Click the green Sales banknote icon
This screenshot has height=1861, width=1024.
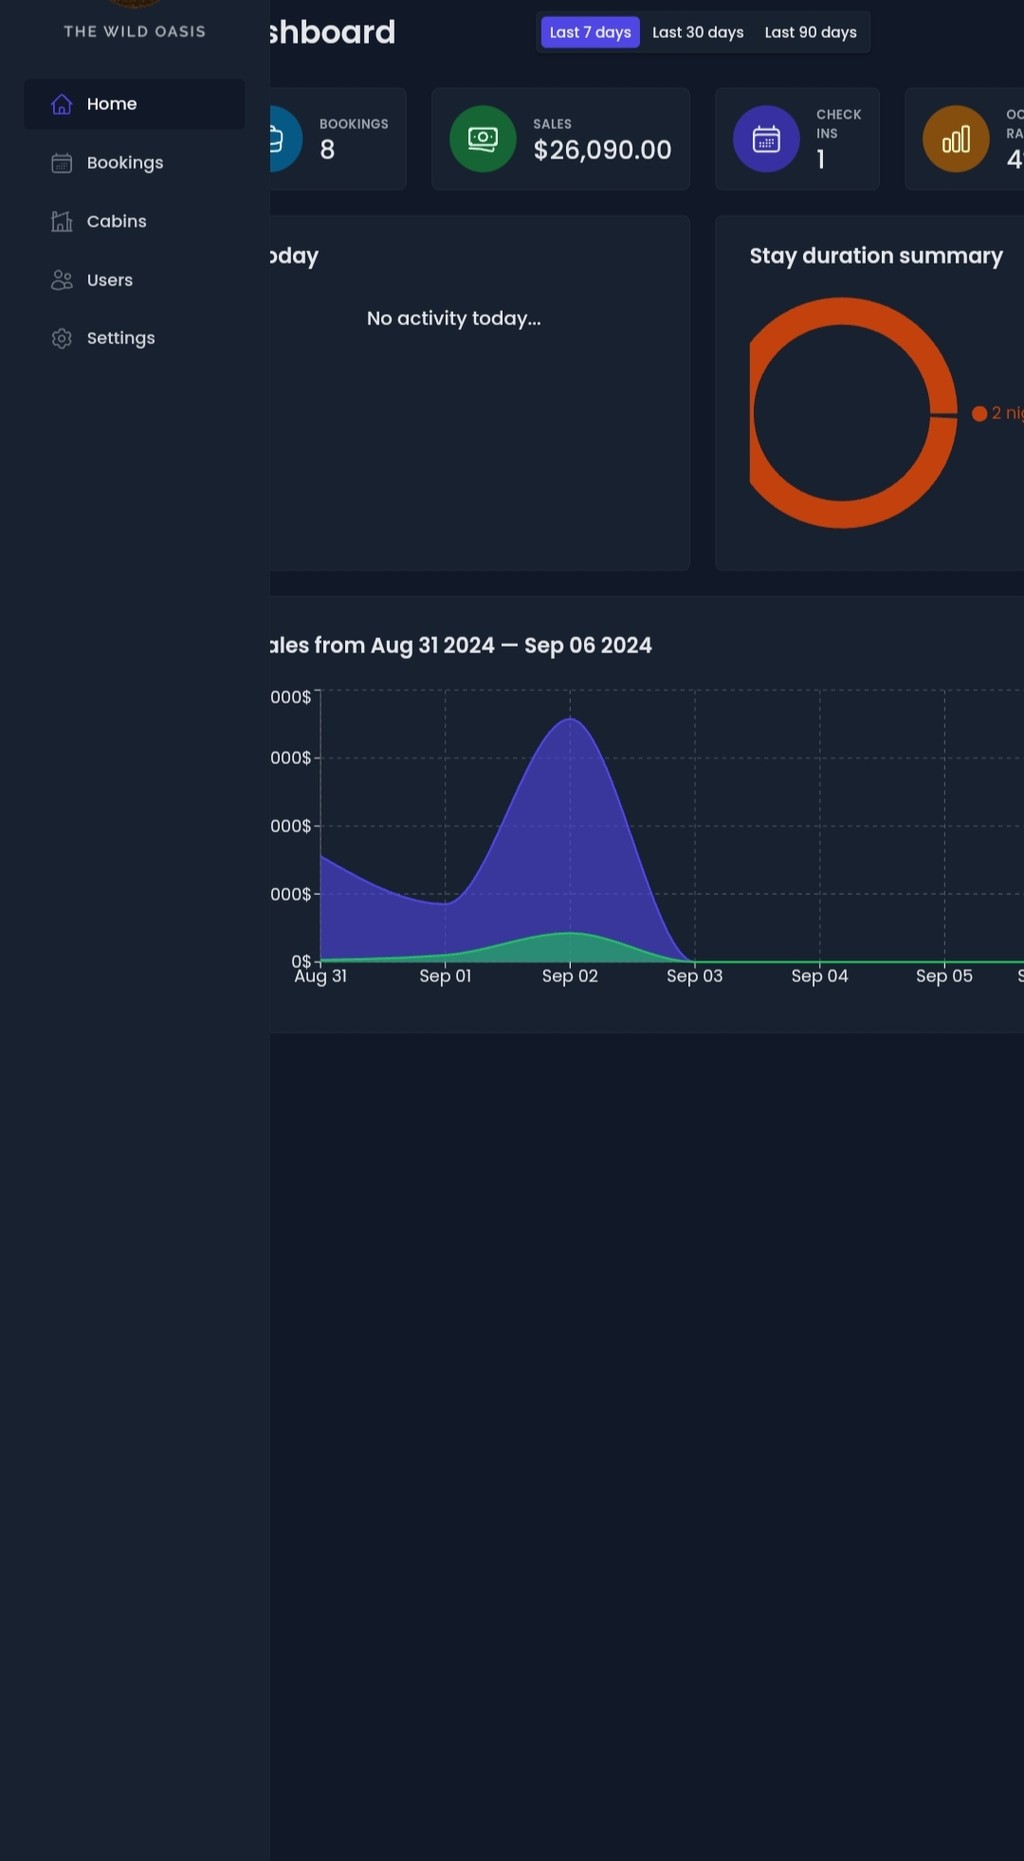483,139
